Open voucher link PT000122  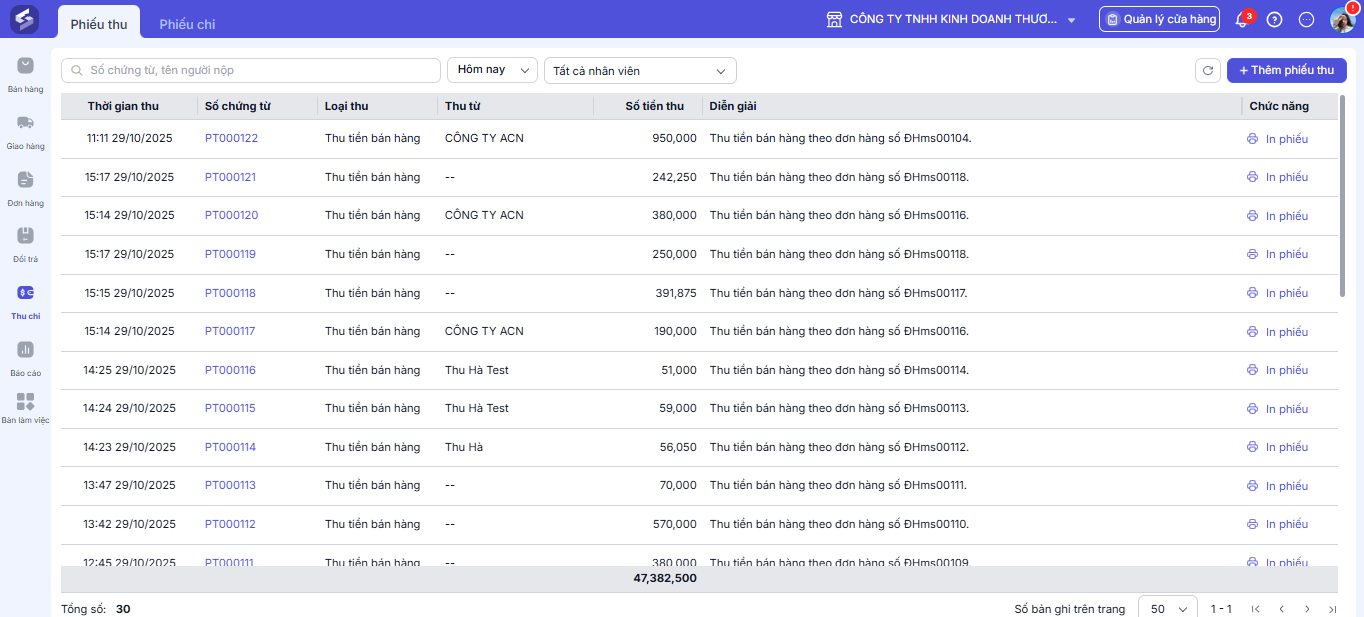click(231, 138)
